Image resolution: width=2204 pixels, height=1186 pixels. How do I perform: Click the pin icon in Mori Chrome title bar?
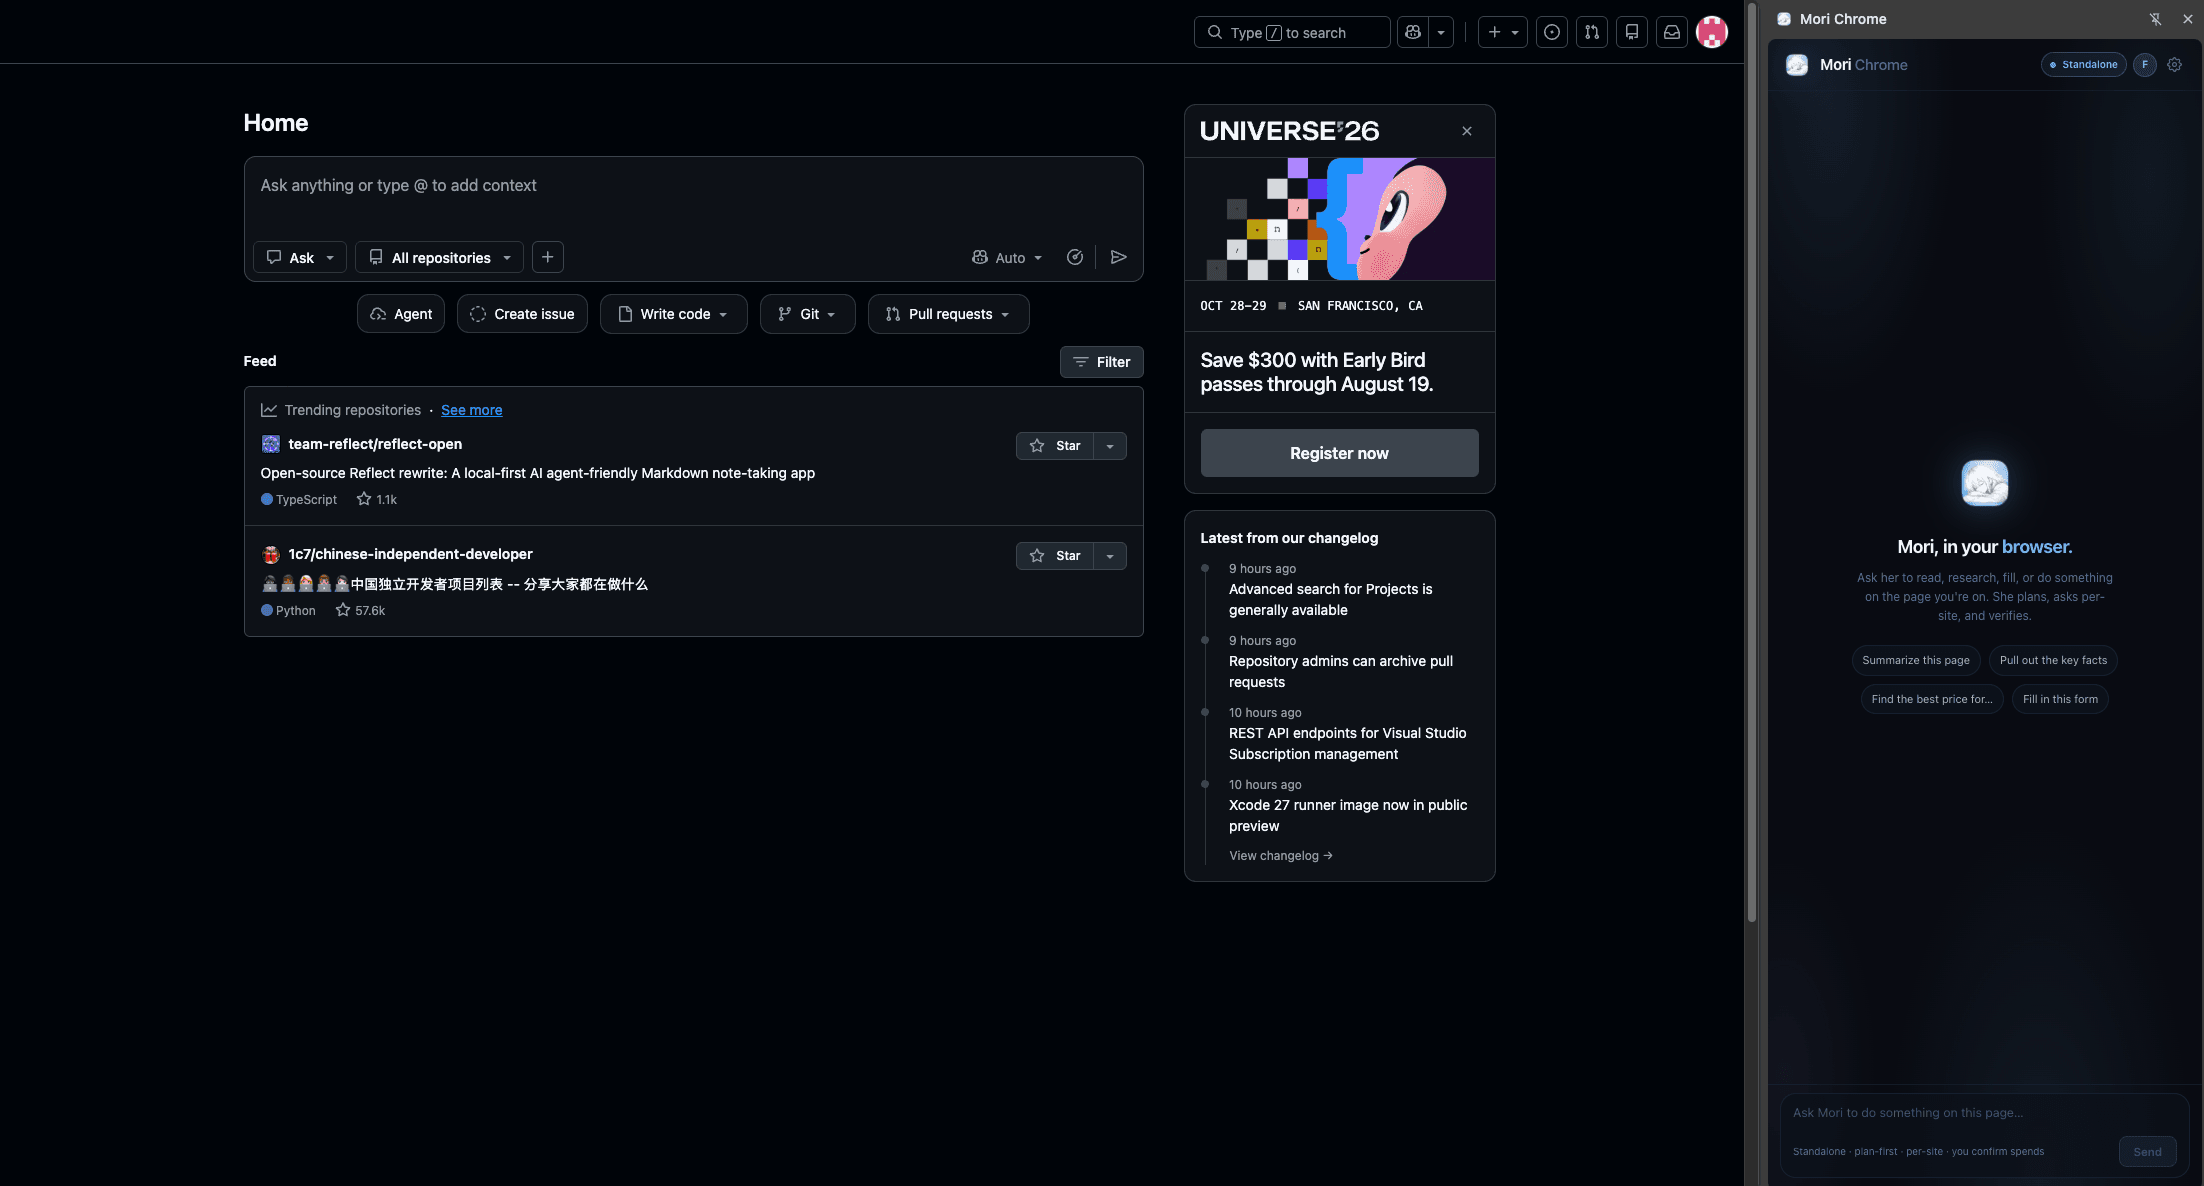click(x=2155, y=19)
